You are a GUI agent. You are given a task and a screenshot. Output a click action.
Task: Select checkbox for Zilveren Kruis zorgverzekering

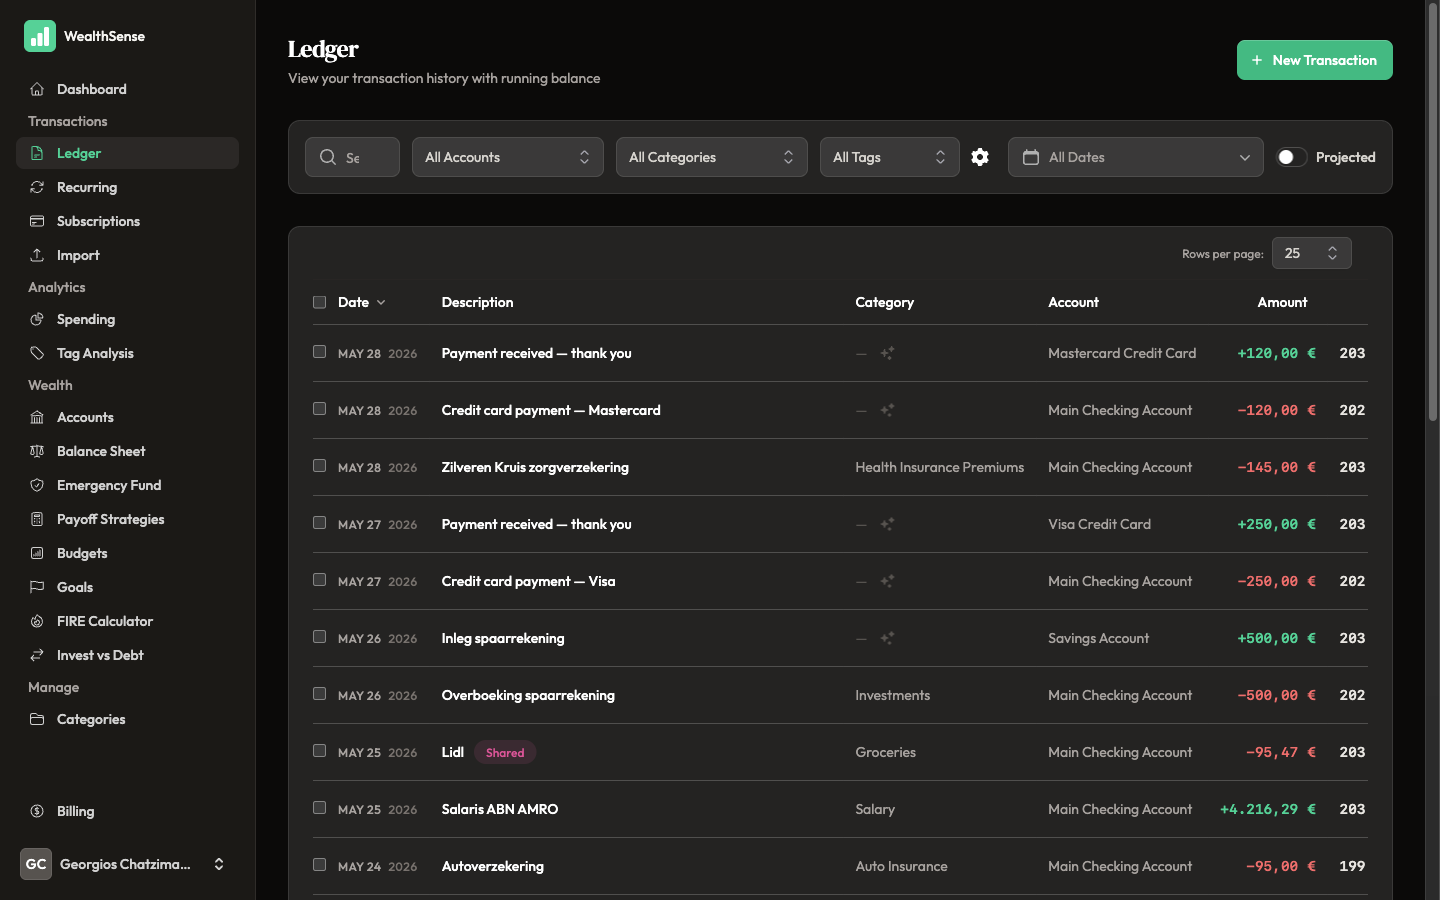[319, 466]
